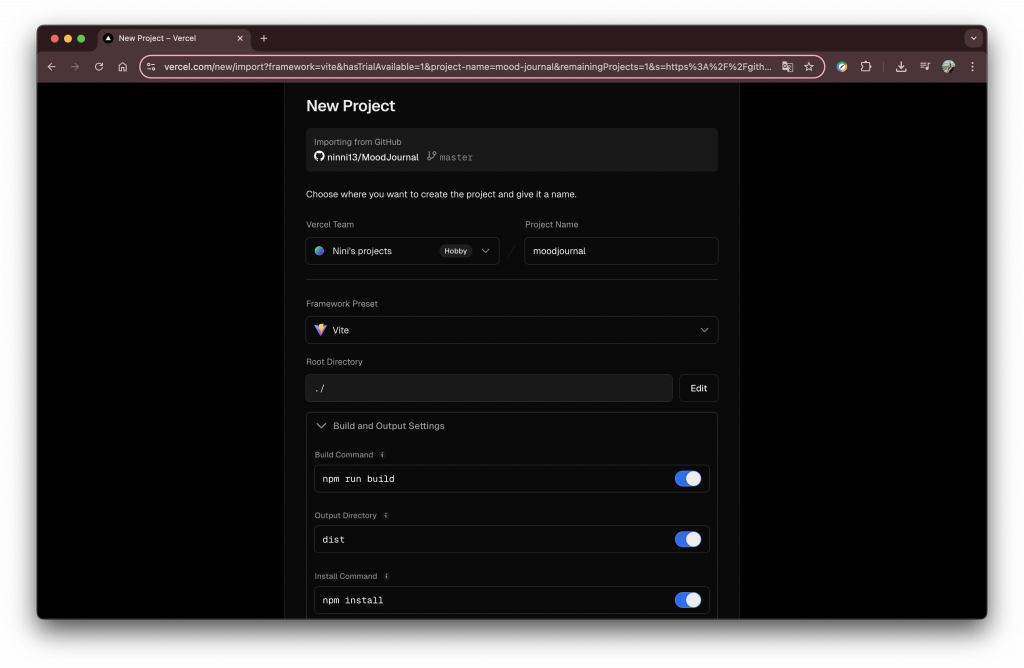The image size is (1024, 668).
Task: Open Chrome three-dot menu
Action: coord(972,67)
